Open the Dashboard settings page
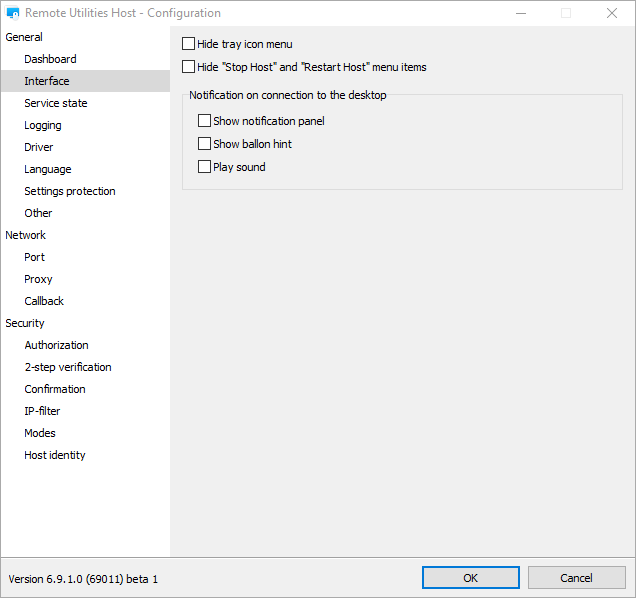Screen dimensions: 636x598 point(50,59)
